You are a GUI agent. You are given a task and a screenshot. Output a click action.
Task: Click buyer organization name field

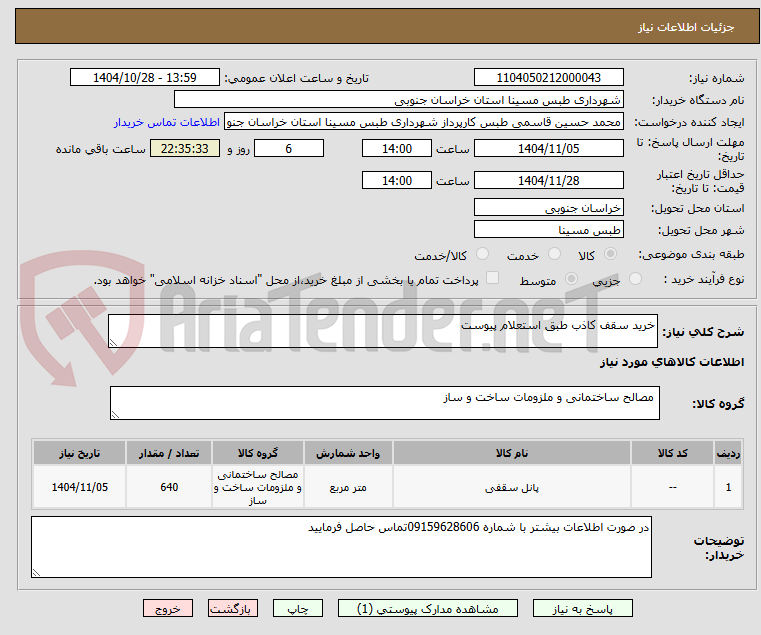coord(399,100)
